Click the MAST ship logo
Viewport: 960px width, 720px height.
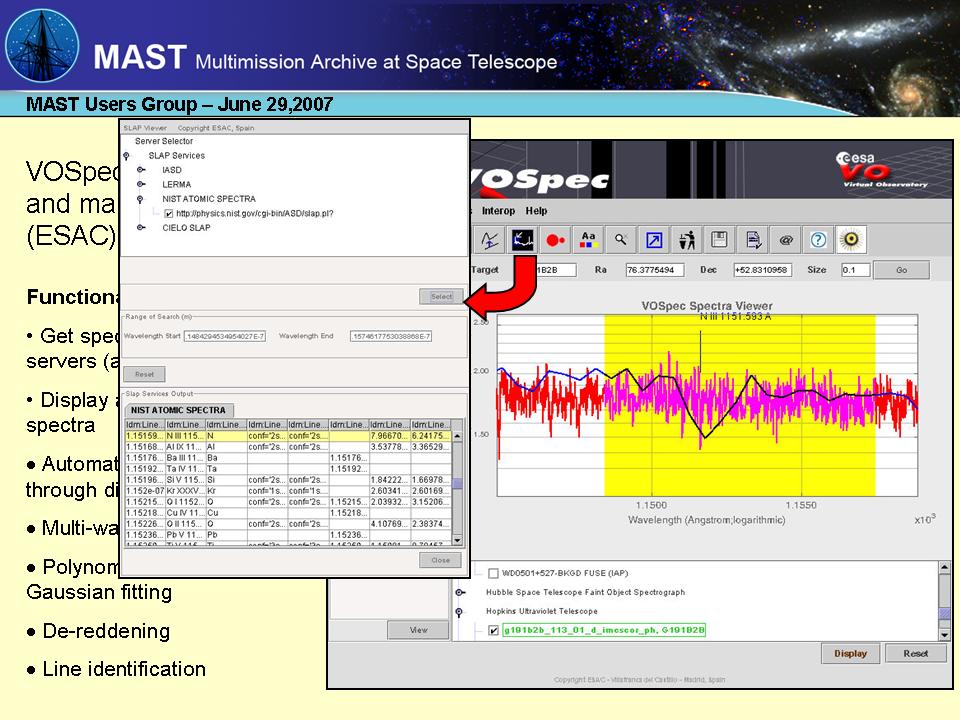(x=42, y=46)
